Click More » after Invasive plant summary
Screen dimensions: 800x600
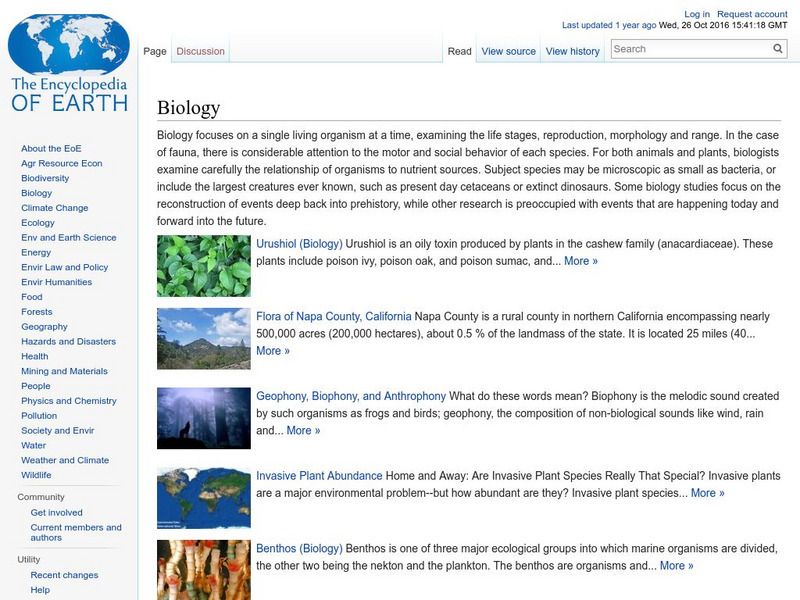click(x=708, y=493)
